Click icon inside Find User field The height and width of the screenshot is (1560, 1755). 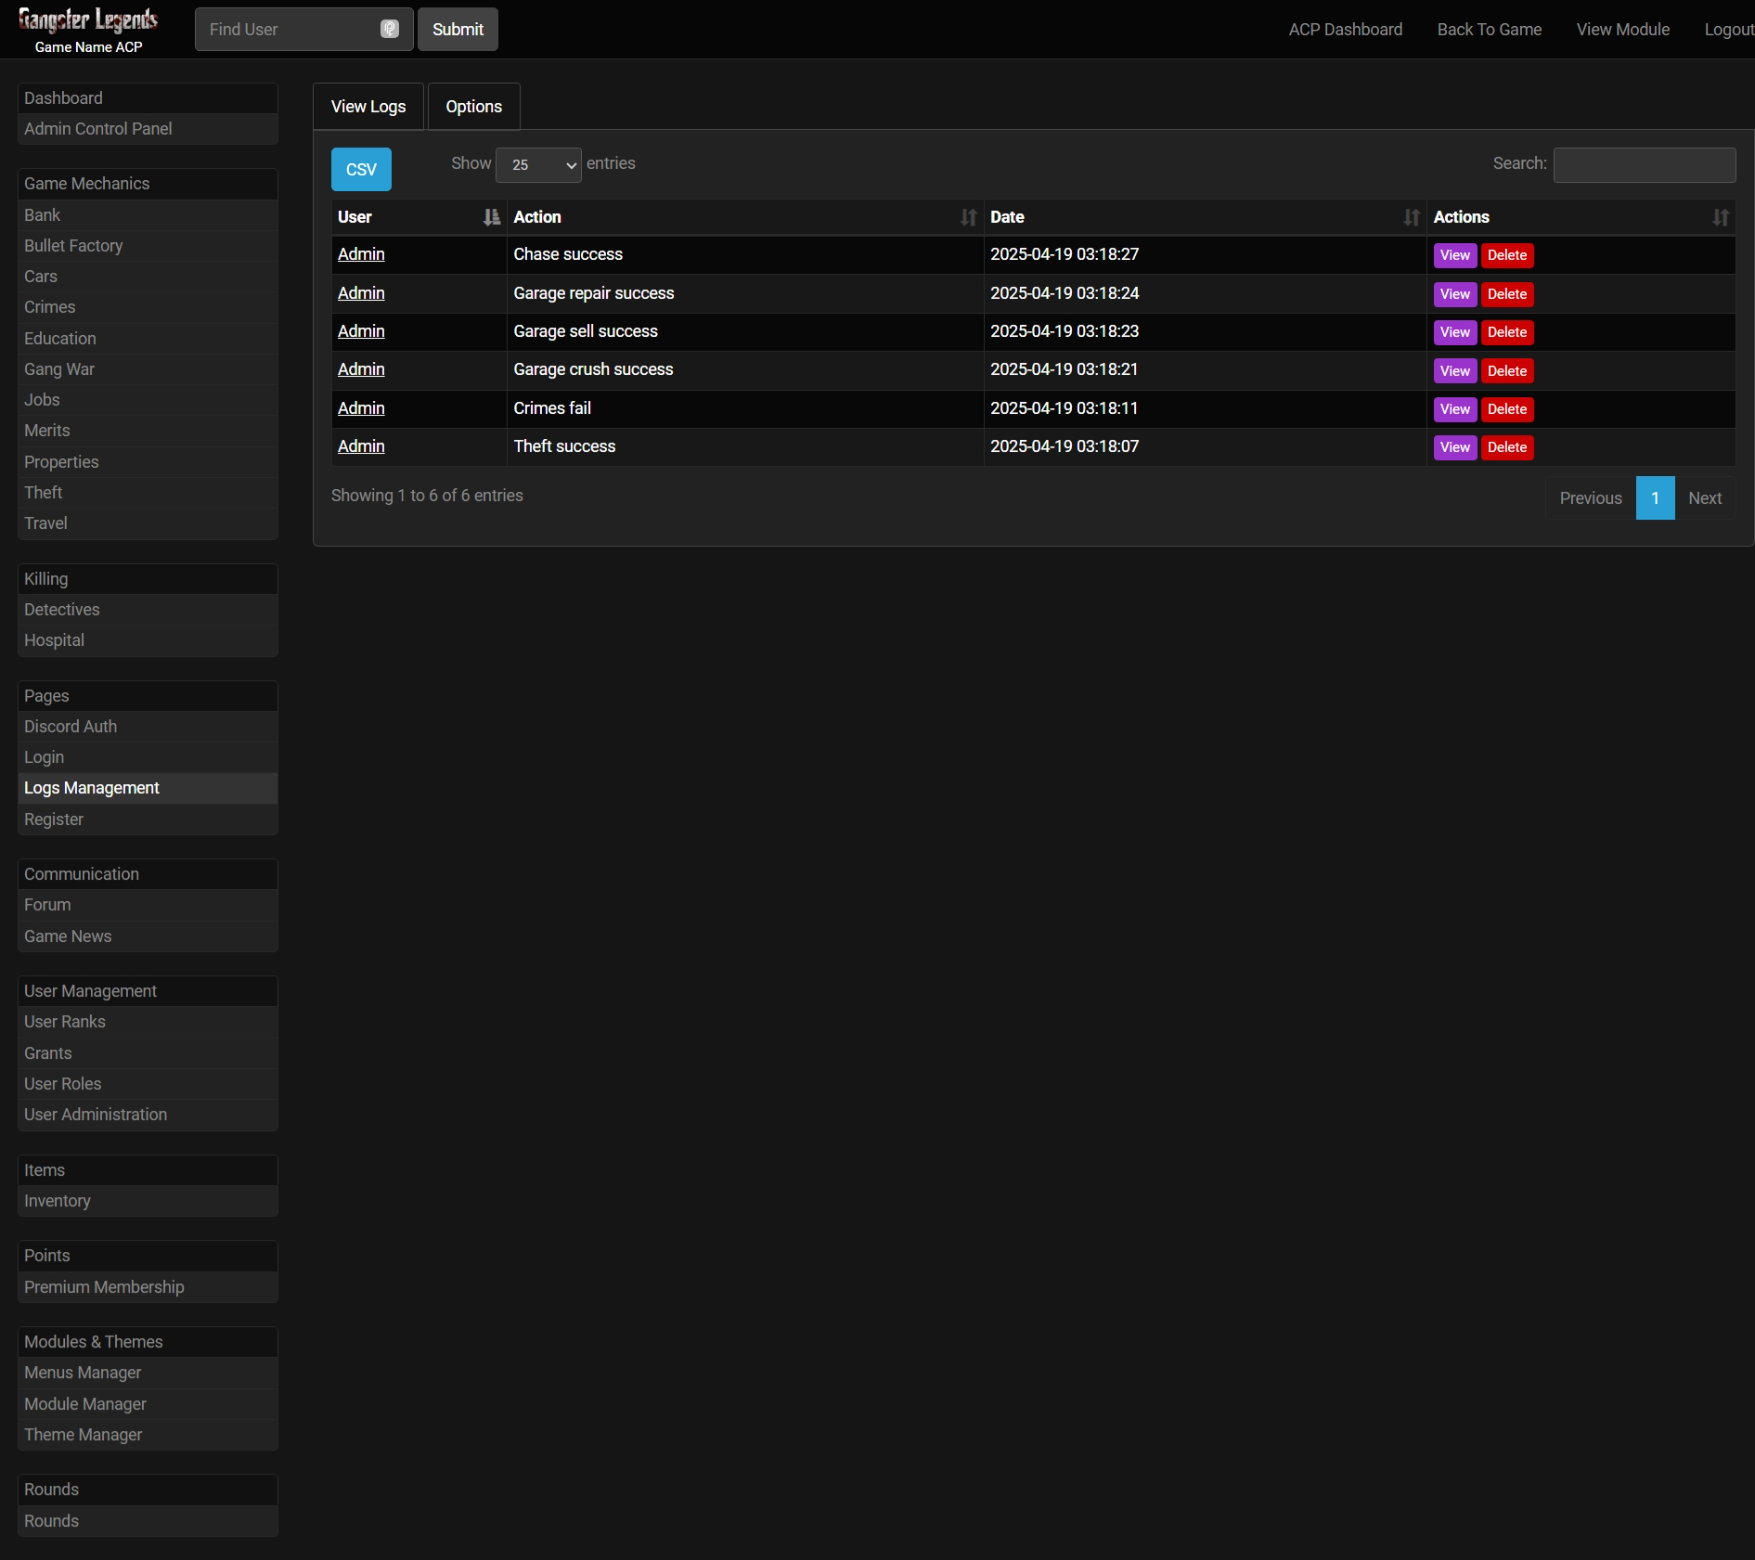point(389,29)
